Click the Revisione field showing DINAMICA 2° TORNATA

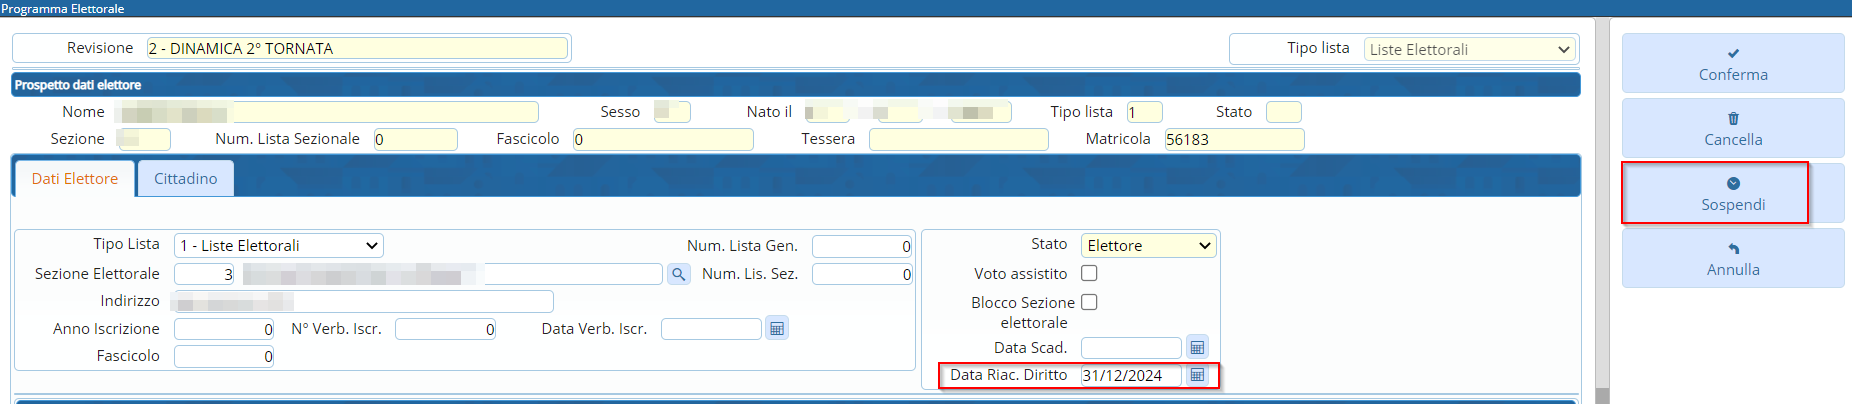pyautogui.click(x=357, y=48)
